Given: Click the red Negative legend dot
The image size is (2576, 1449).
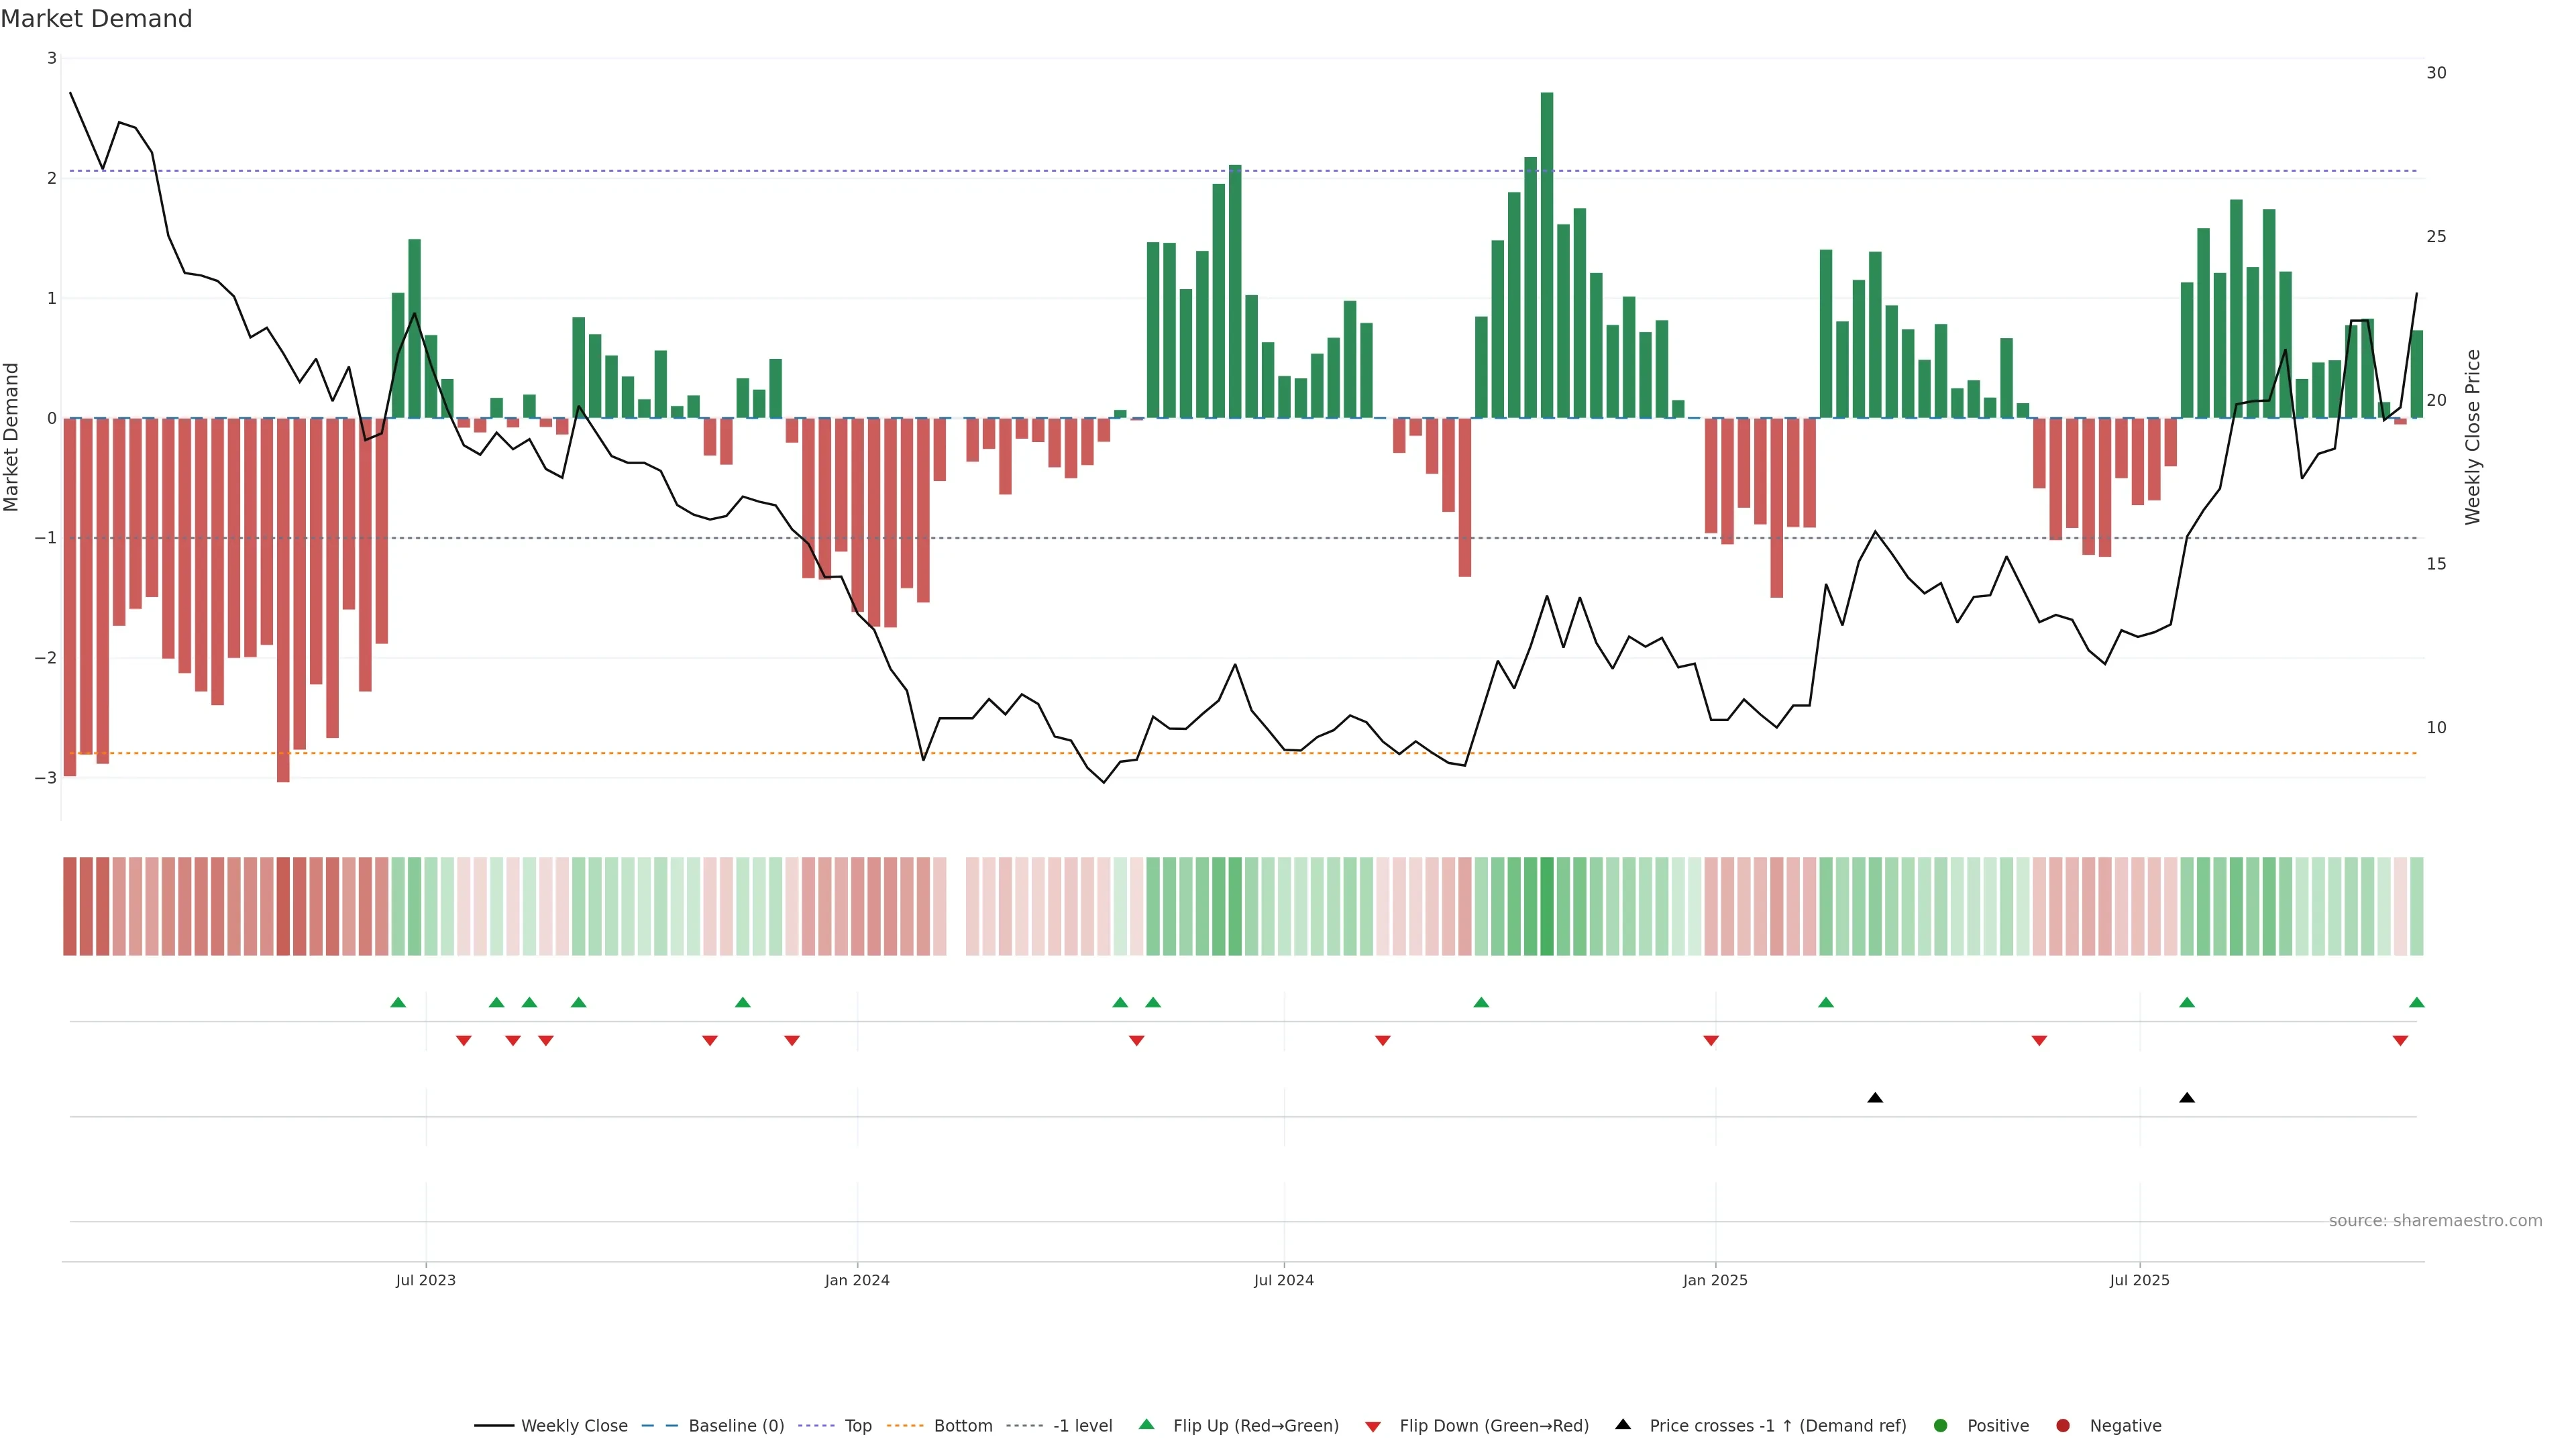Looking at the screenshot, I should click(2063, 1425).
